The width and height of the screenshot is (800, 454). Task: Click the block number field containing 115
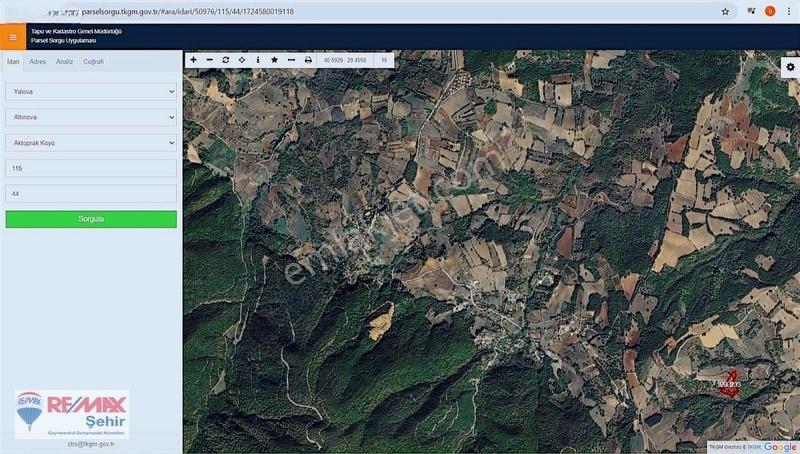[91, 168]
